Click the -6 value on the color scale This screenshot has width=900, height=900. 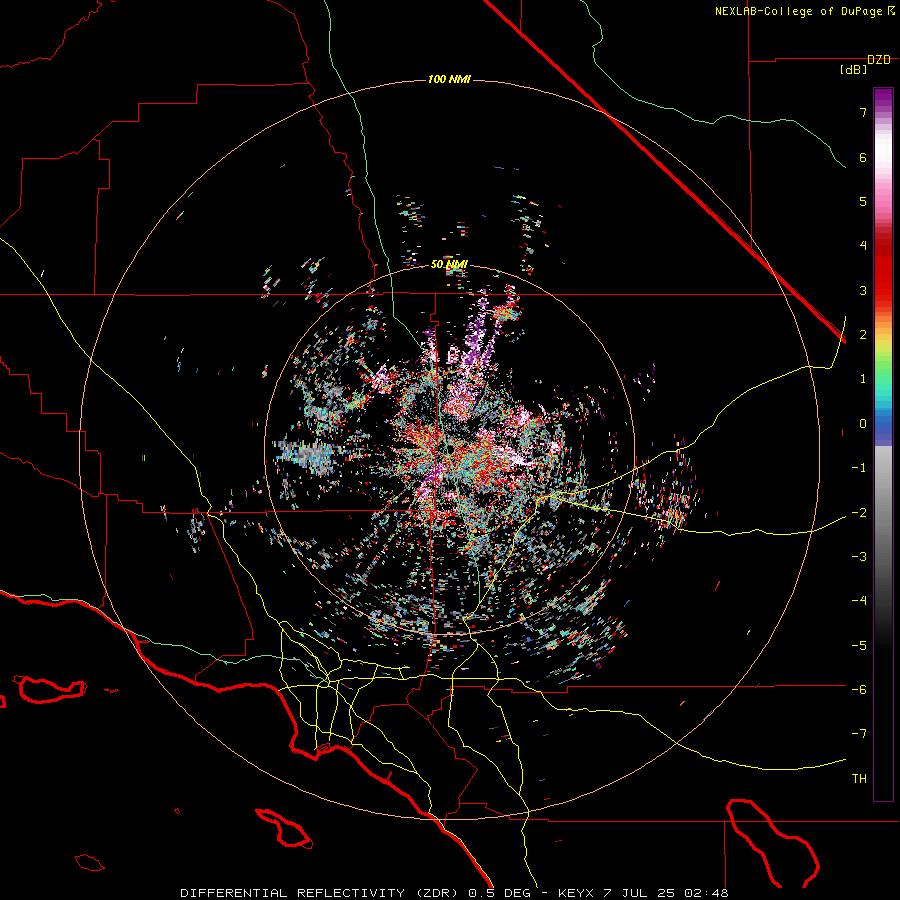pos(859,690)
